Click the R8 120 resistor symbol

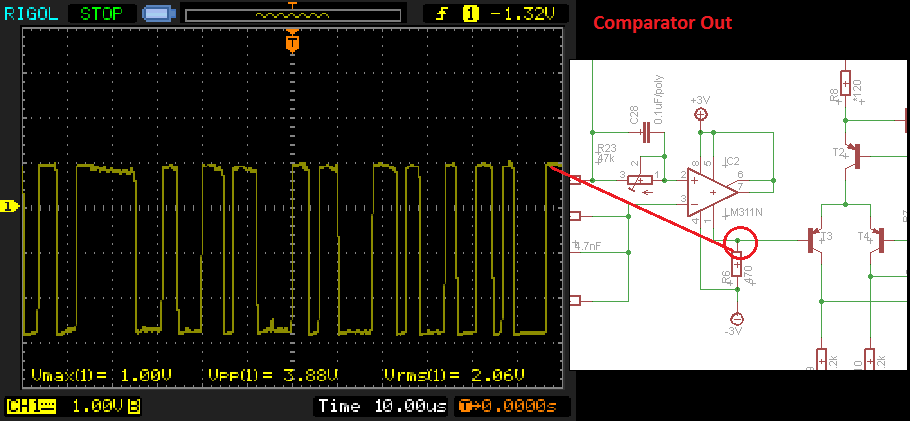846,83
